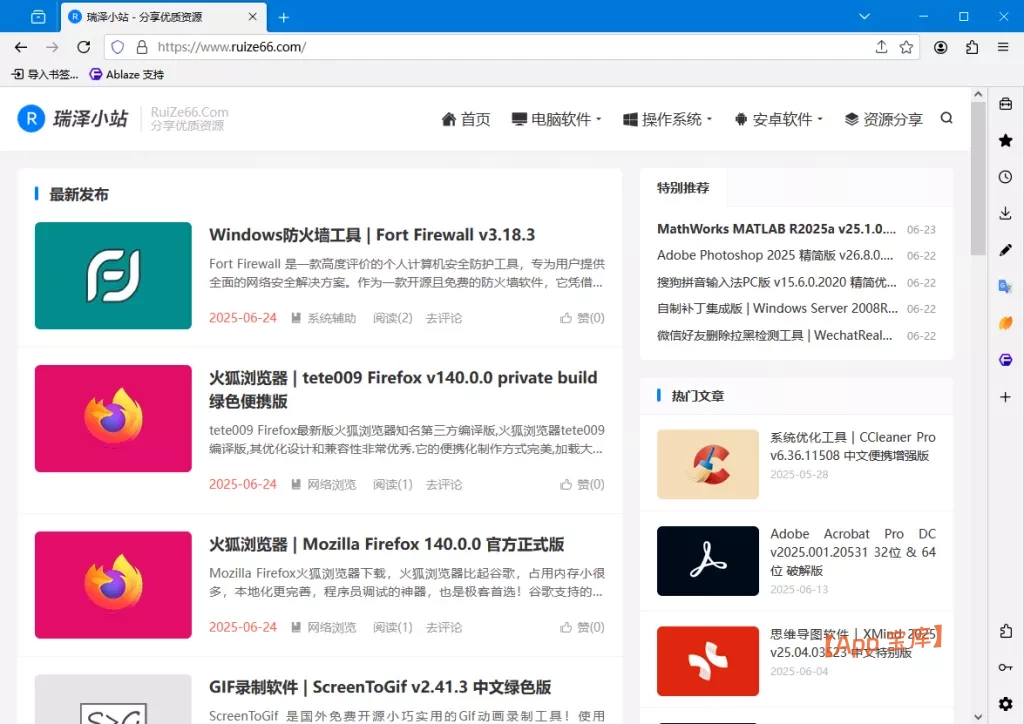The height and width of the screenshot is (724, 1024).
Task: Open the Extensions puzzle icon in the sidebar
Action: click(x=1005, y=631)
